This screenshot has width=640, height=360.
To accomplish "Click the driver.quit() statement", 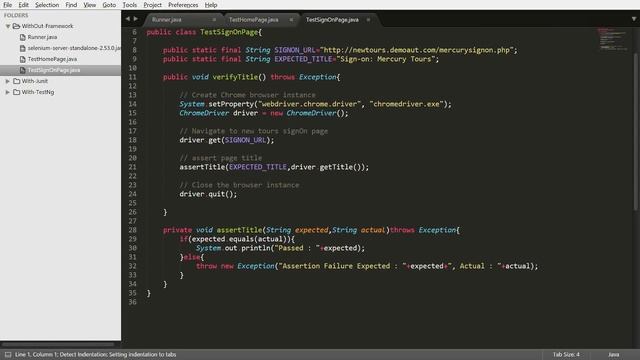I will tap(208, 194).
